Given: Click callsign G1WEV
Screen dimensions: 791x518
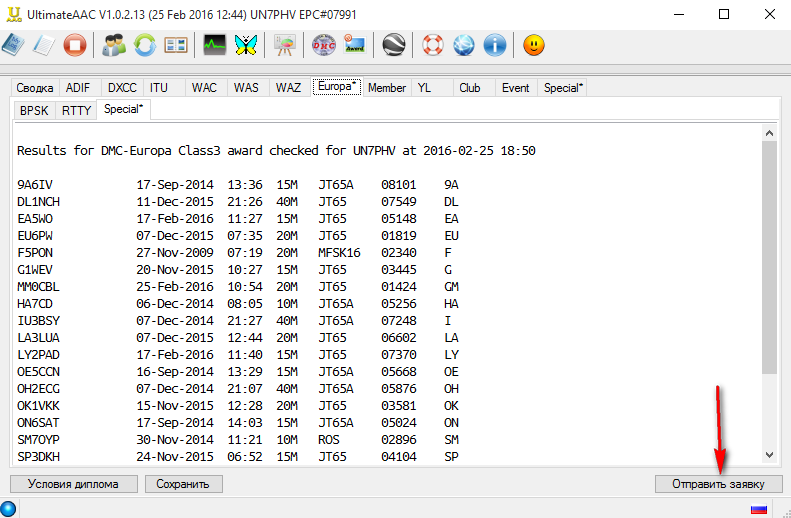Looking at the screenshot, I should (35, 270).
